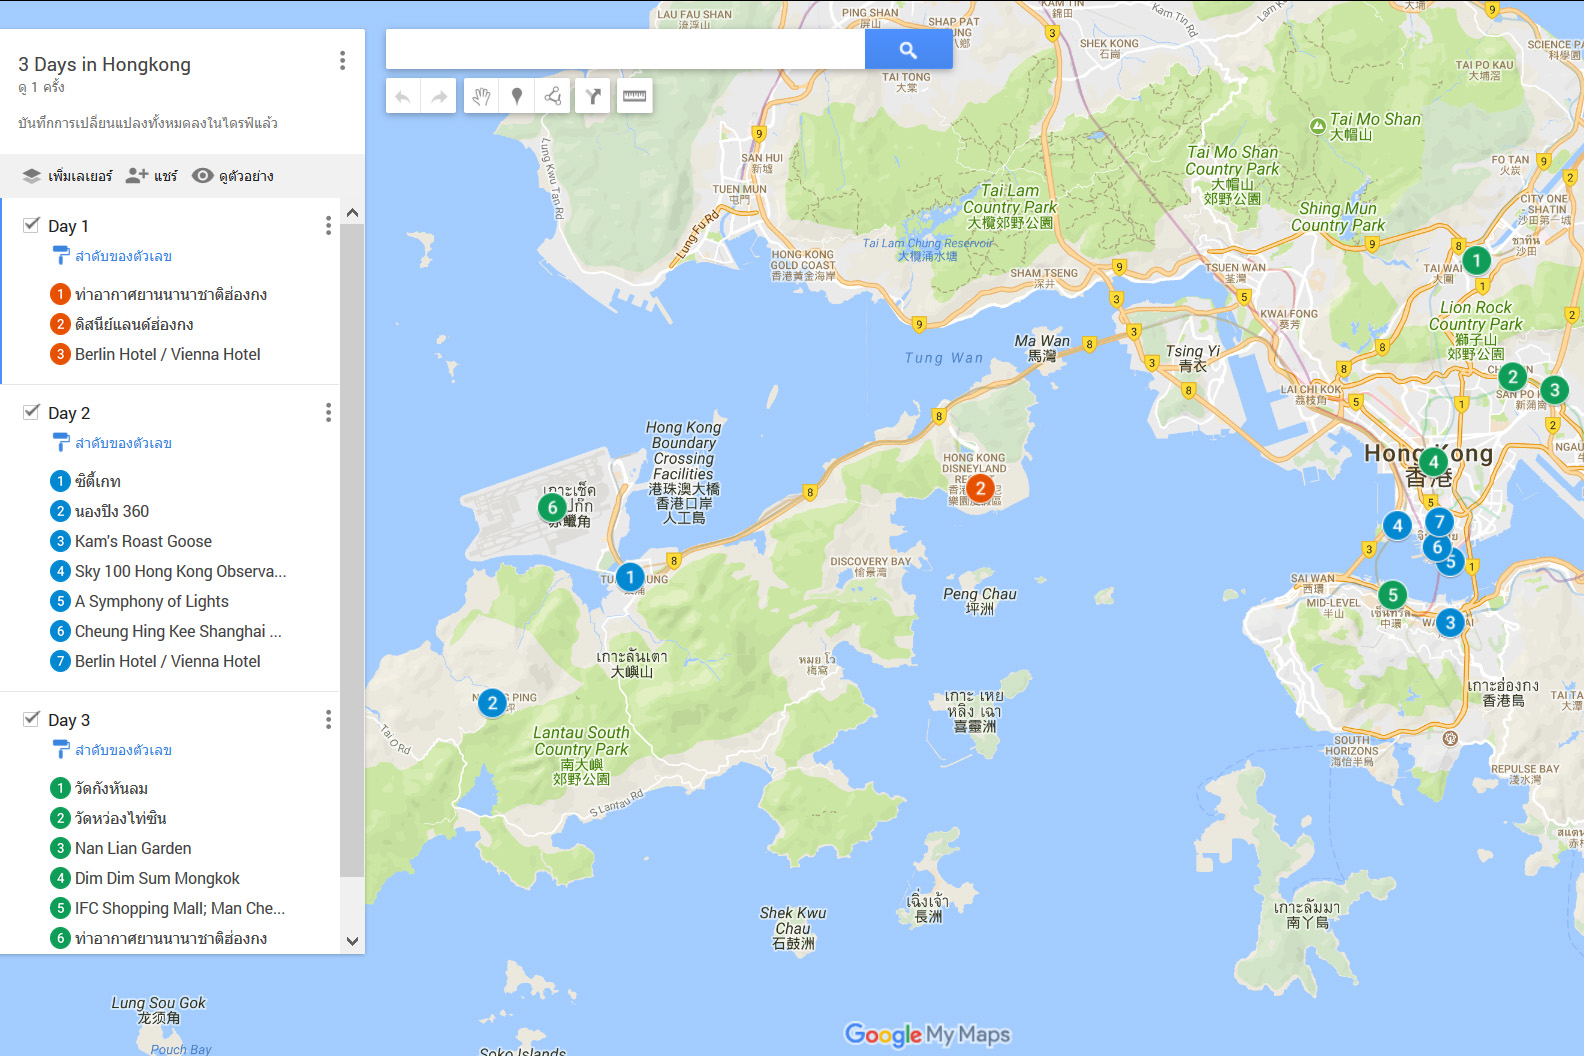Uncheck the Day 3 layer checkbox
This screenshot has height=1056, width=1584.
coord(32,719)
